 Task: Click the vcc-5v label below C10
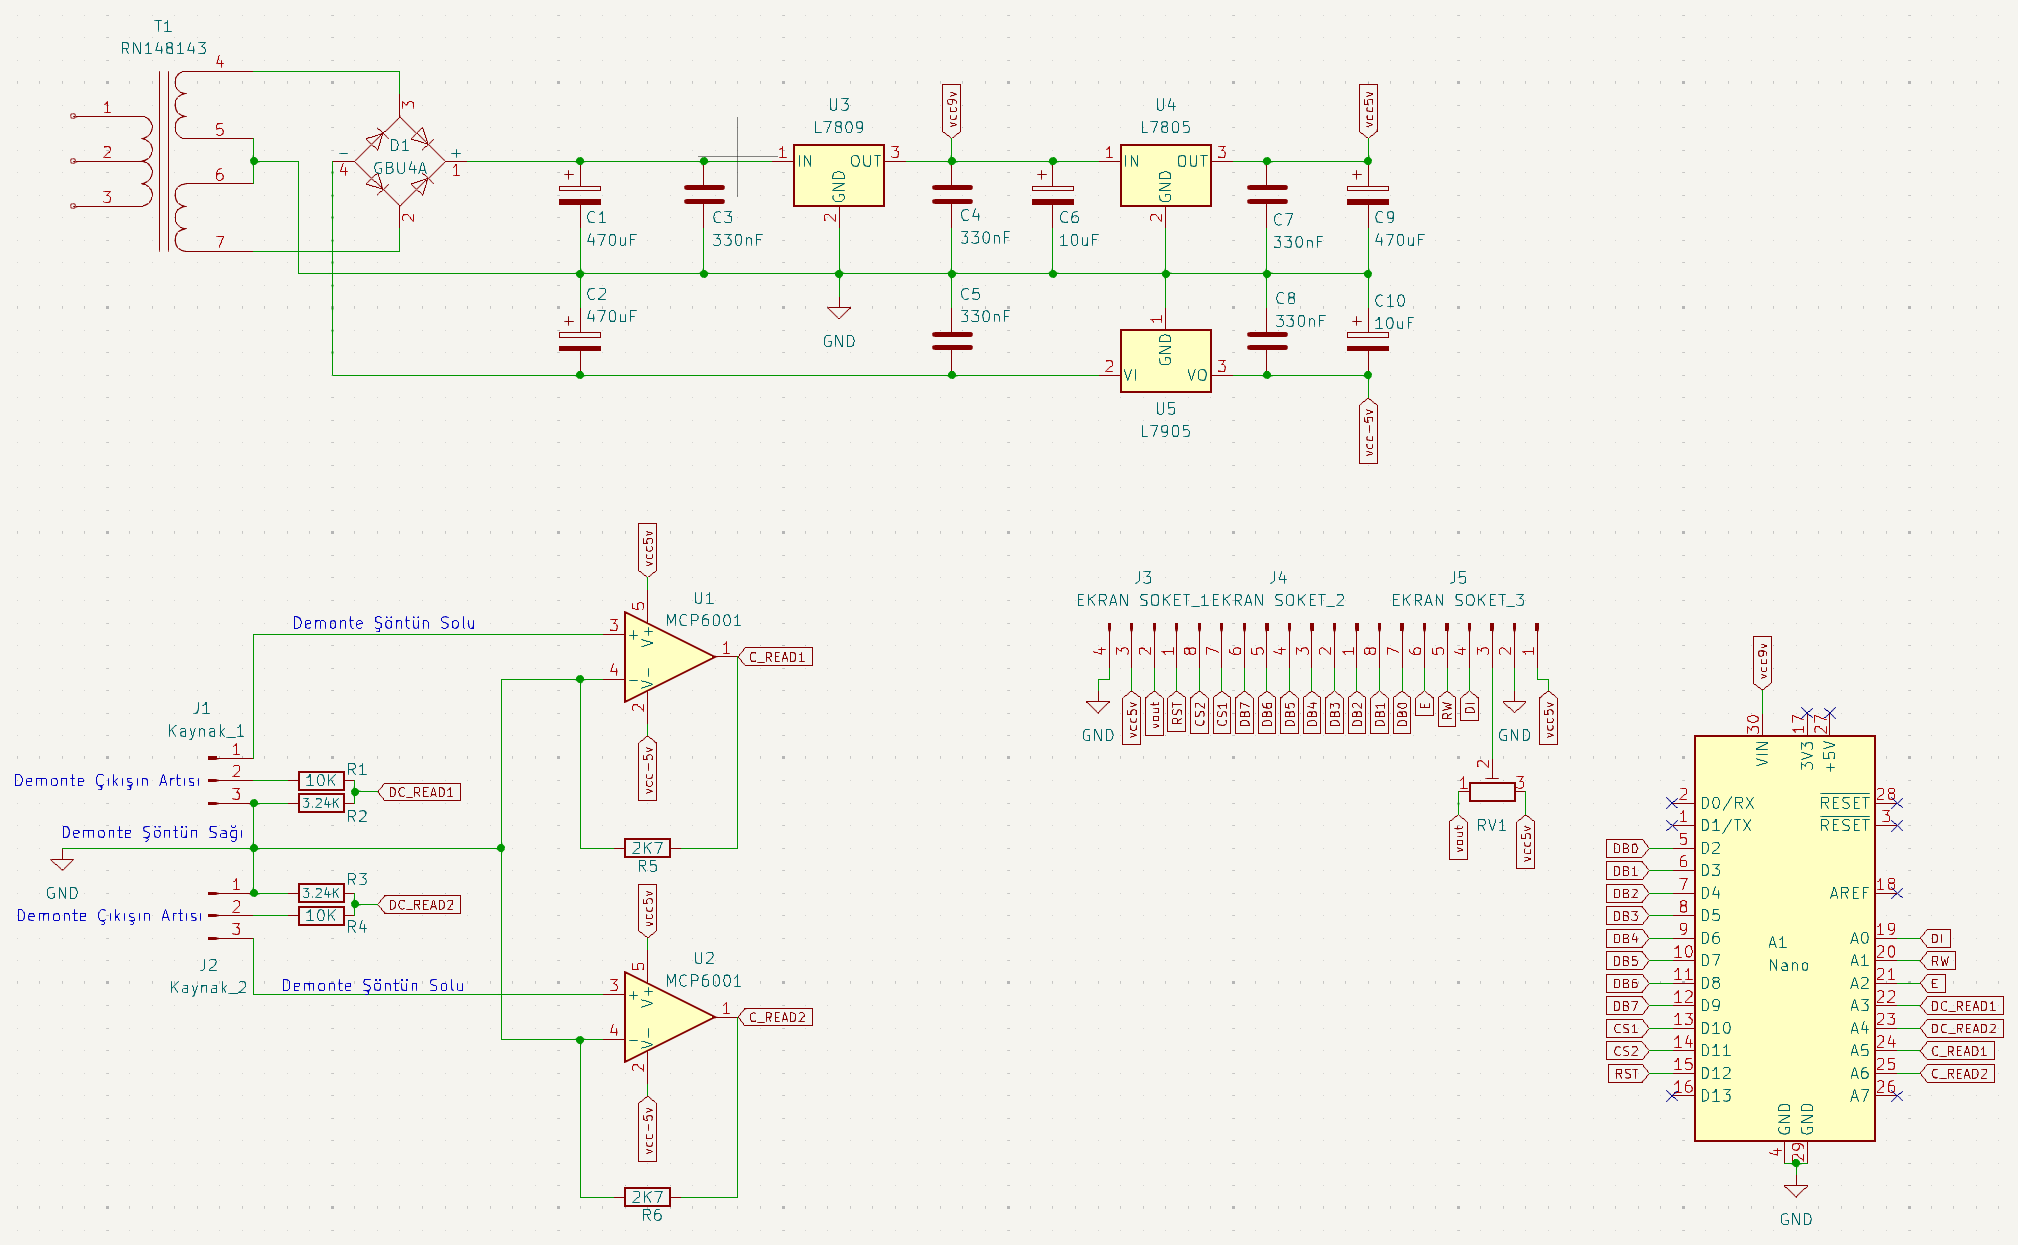tap(1368, 431)
